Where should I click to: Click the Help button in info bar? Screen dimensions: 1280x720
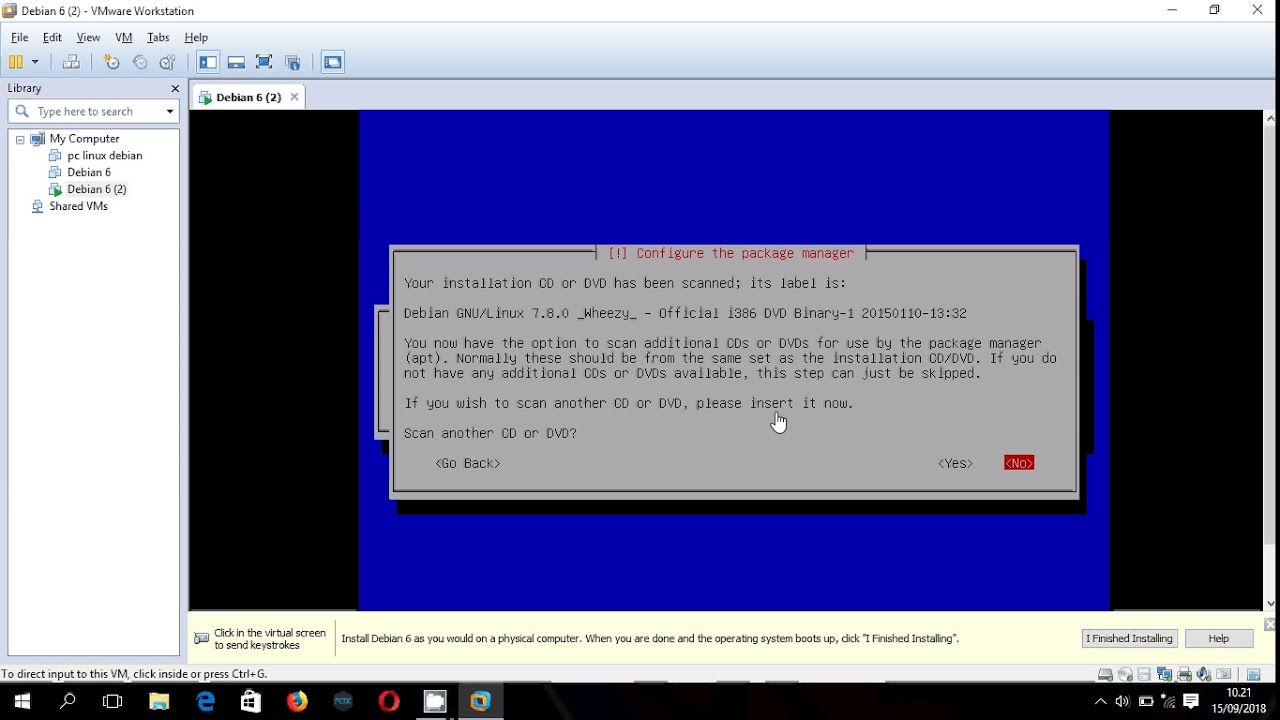1219,638
